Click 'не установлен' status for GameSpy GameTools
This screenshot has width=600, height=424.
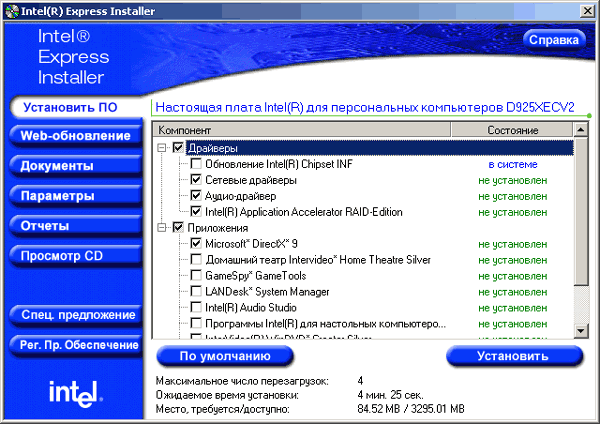(x=513, y=276)
